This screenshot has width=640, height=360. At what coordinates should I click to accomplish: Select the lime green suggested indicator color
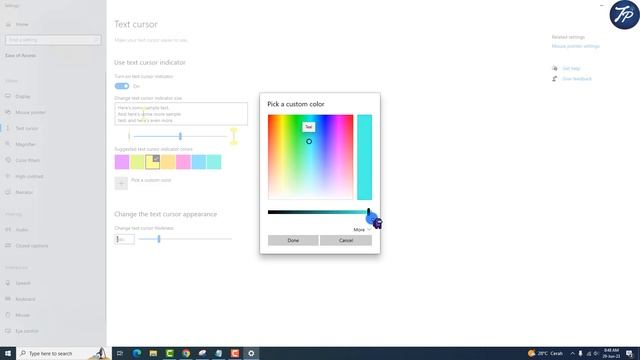[x=137, y=162]
